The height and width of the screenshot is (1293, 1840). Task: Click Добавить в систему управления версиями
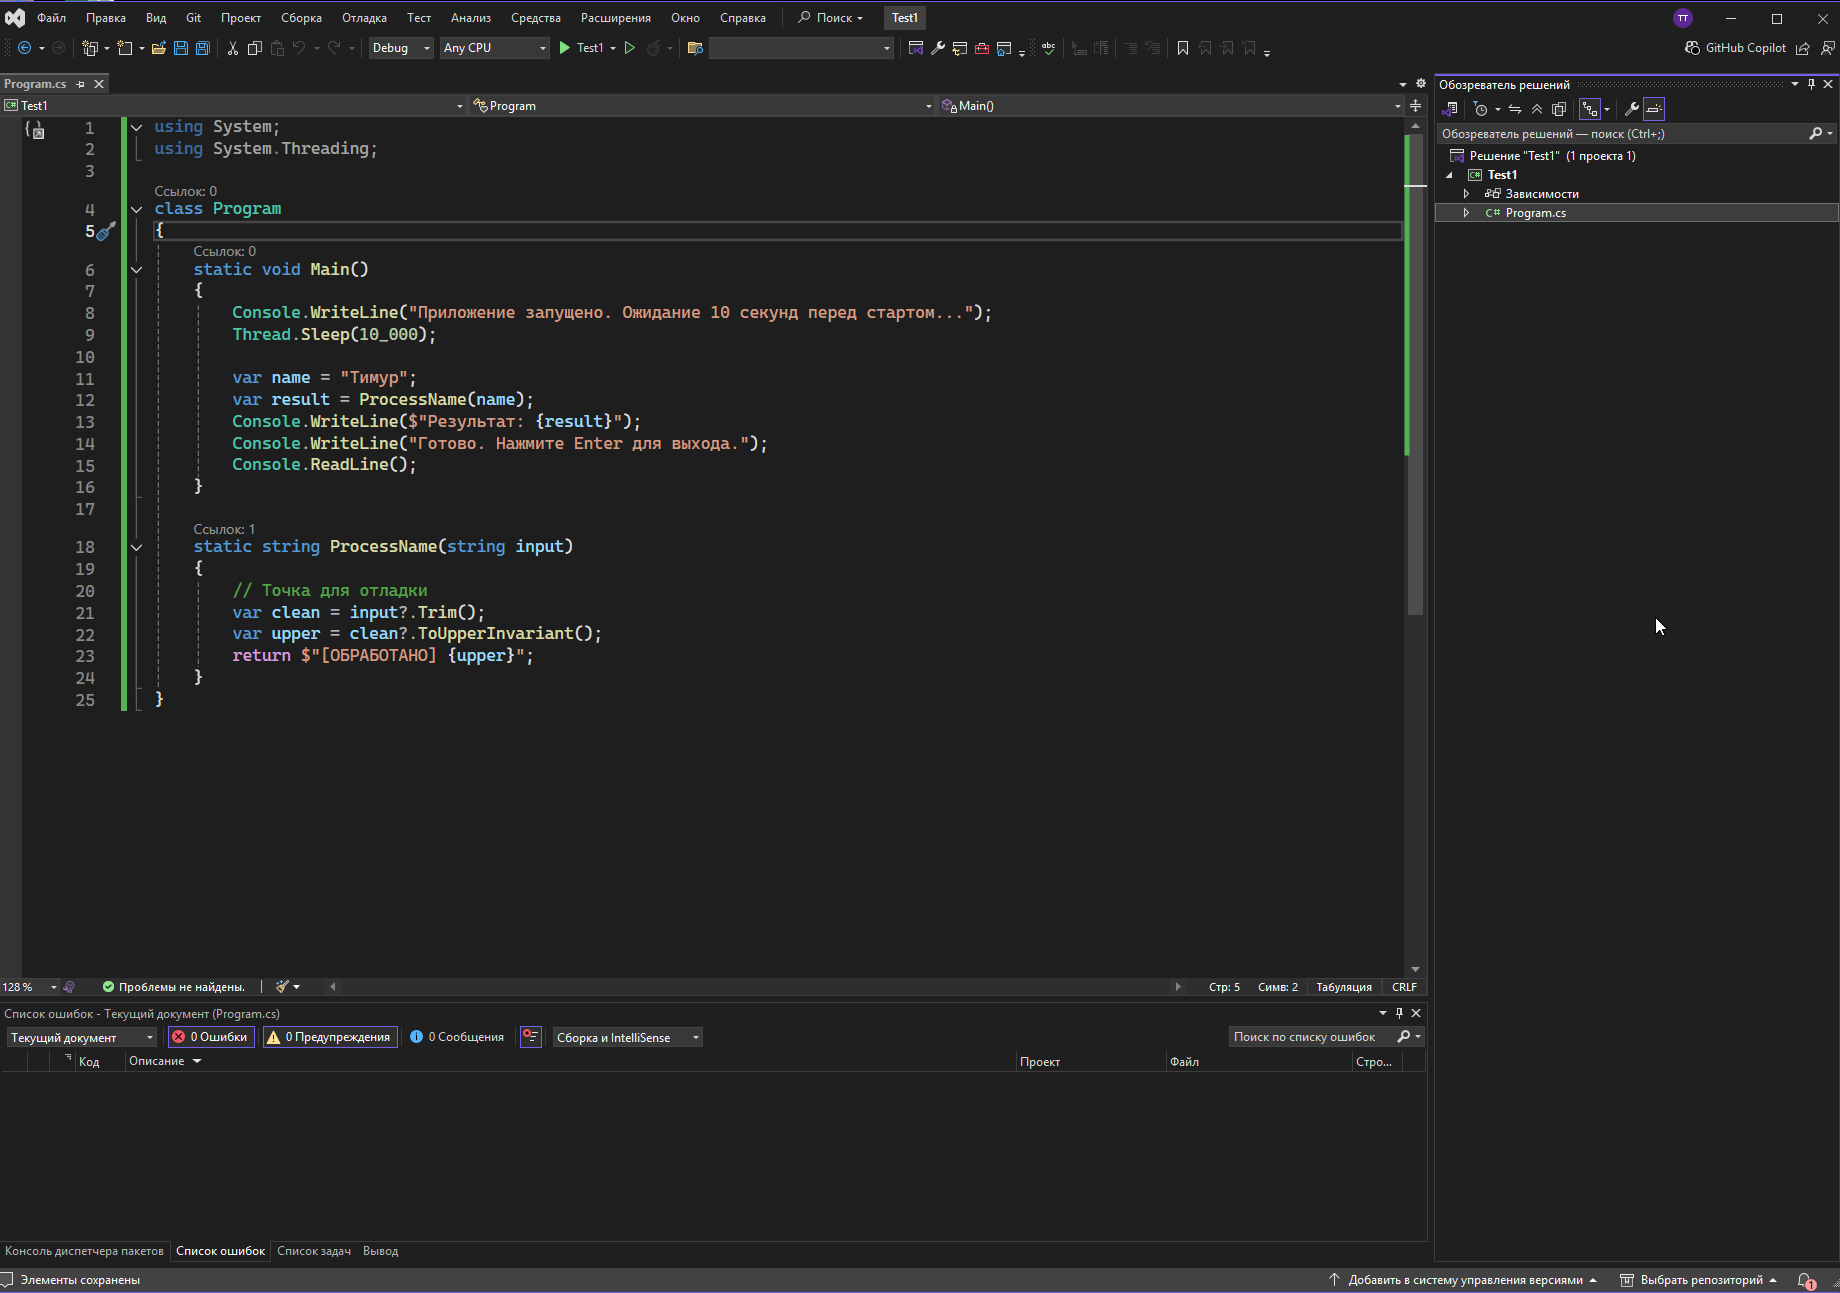(x=1464, y=1280)
